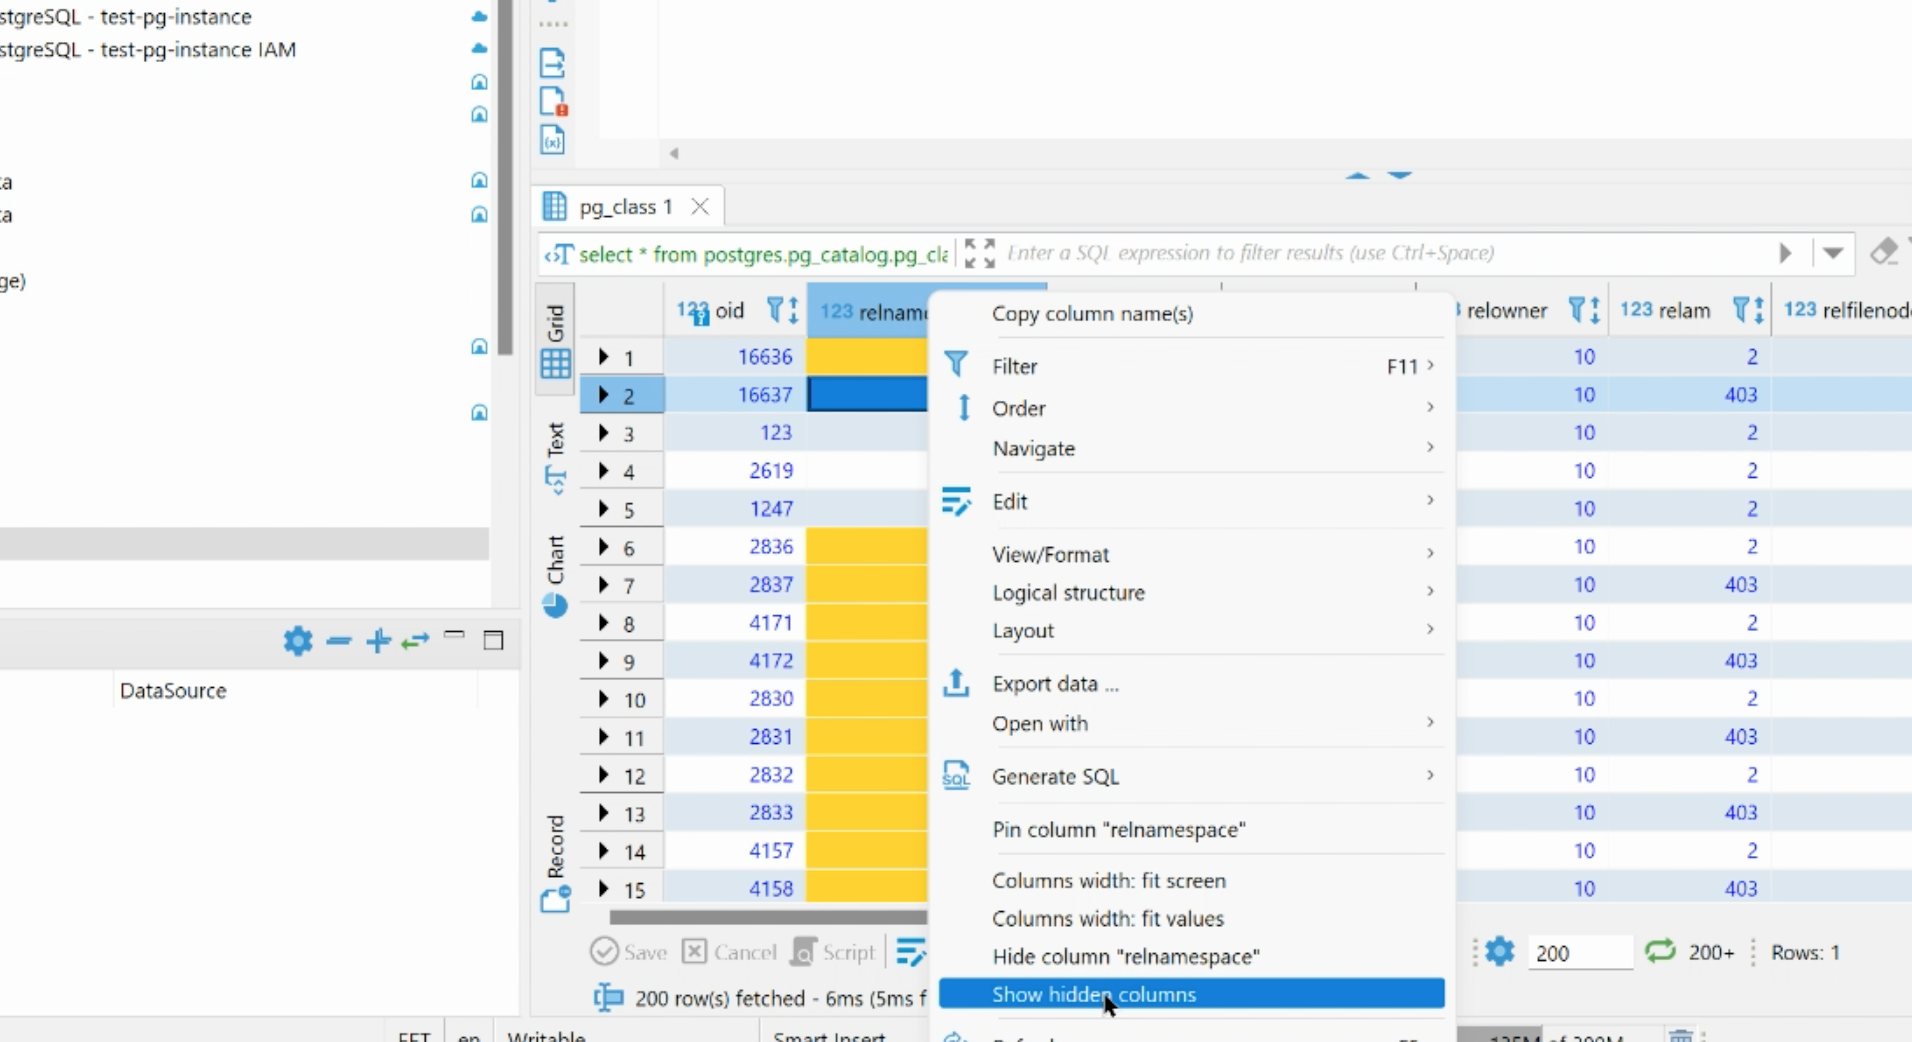Image resolution: width=1912 pixels, height=1042 pixels.
Task: Edit the fetch size value 200
Action: (x=1580, y=952)
